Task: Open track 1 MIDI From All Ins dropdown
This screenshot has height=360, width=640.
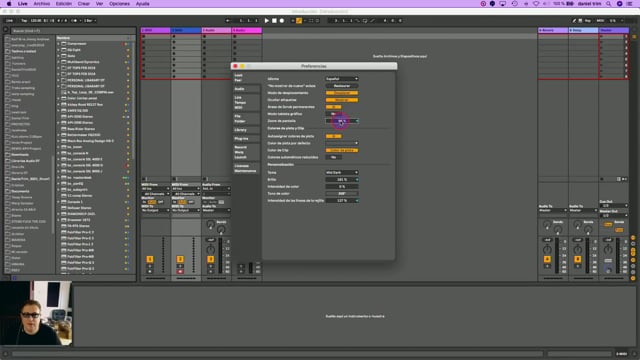Action: [x=156, y=189]
